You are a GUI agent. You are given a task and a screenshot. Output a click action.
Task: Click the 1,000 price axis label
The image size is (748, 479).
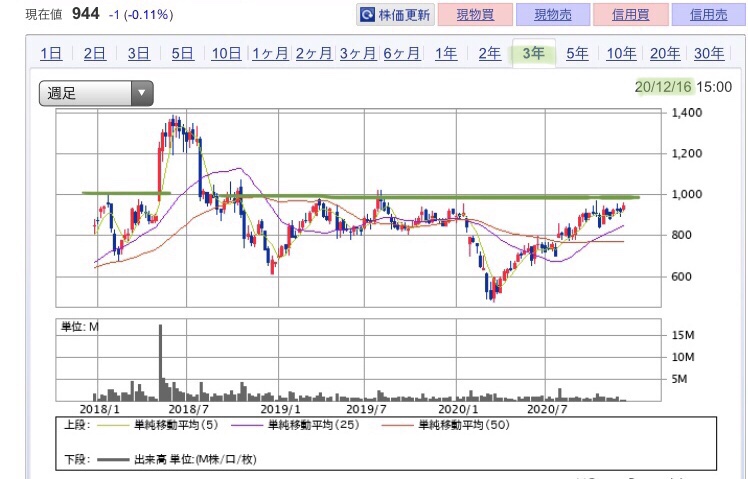point(686,194)
